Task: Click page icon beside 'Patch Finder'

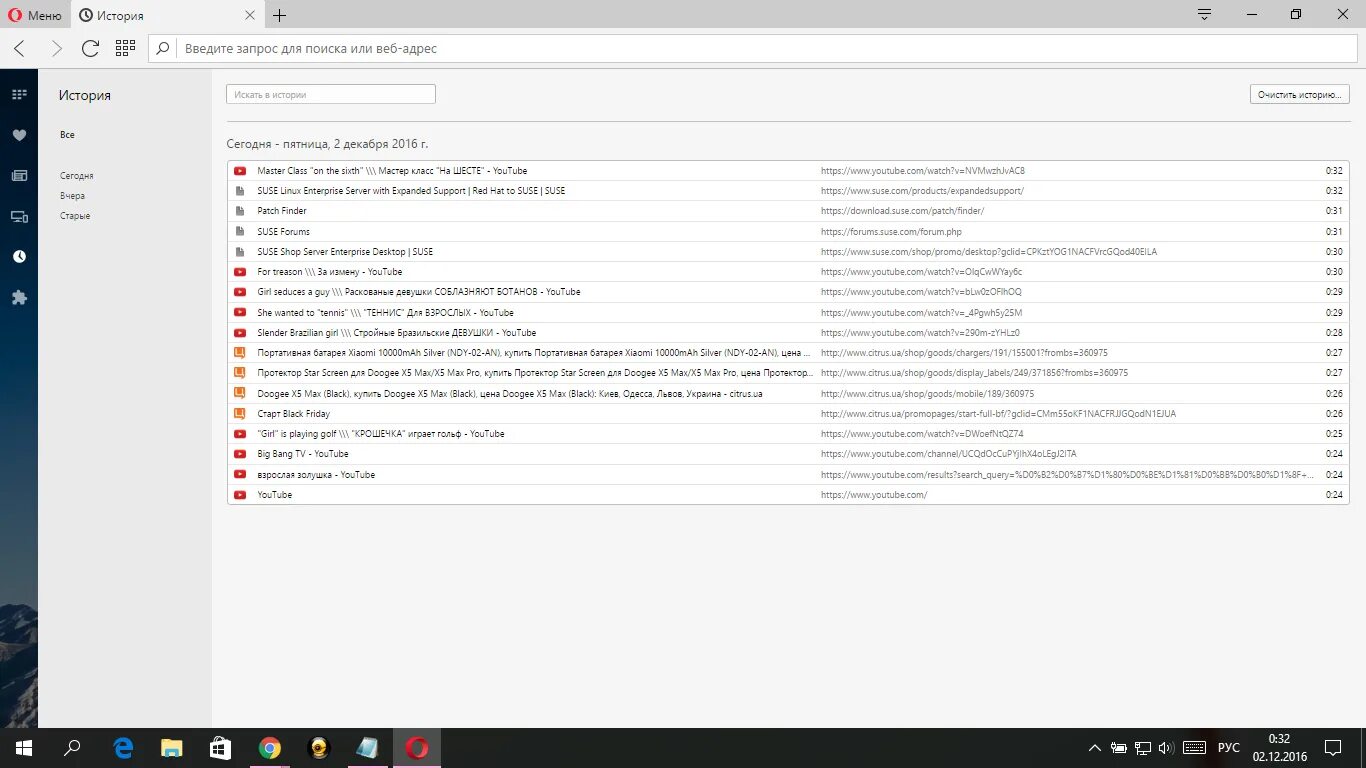Action: point(240,211)
